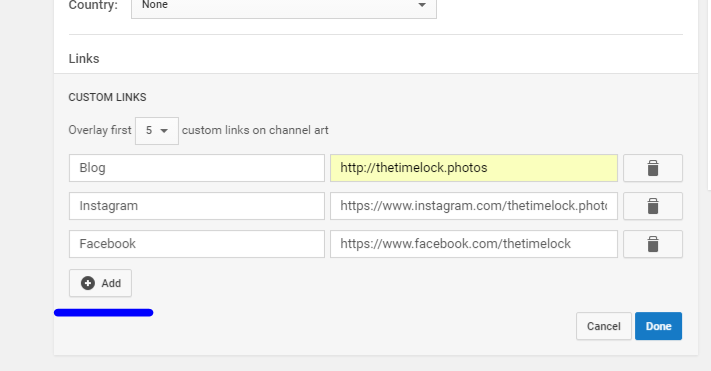The height and width of the screenshot is (371, 711).
Task: Select the 'custom links on channel art' text
Action: point(255,130)
